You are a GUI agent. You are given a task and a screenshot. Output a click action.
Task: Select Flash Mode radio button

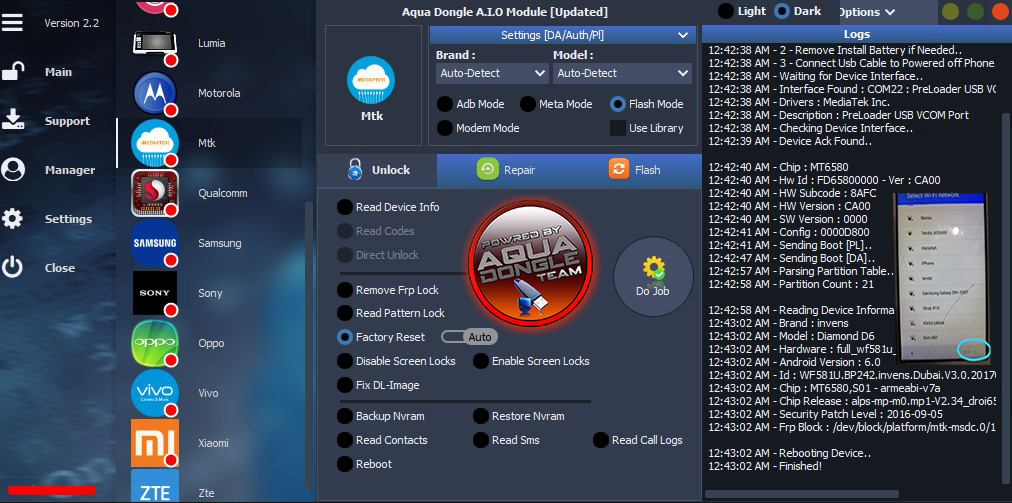[618, 104]
